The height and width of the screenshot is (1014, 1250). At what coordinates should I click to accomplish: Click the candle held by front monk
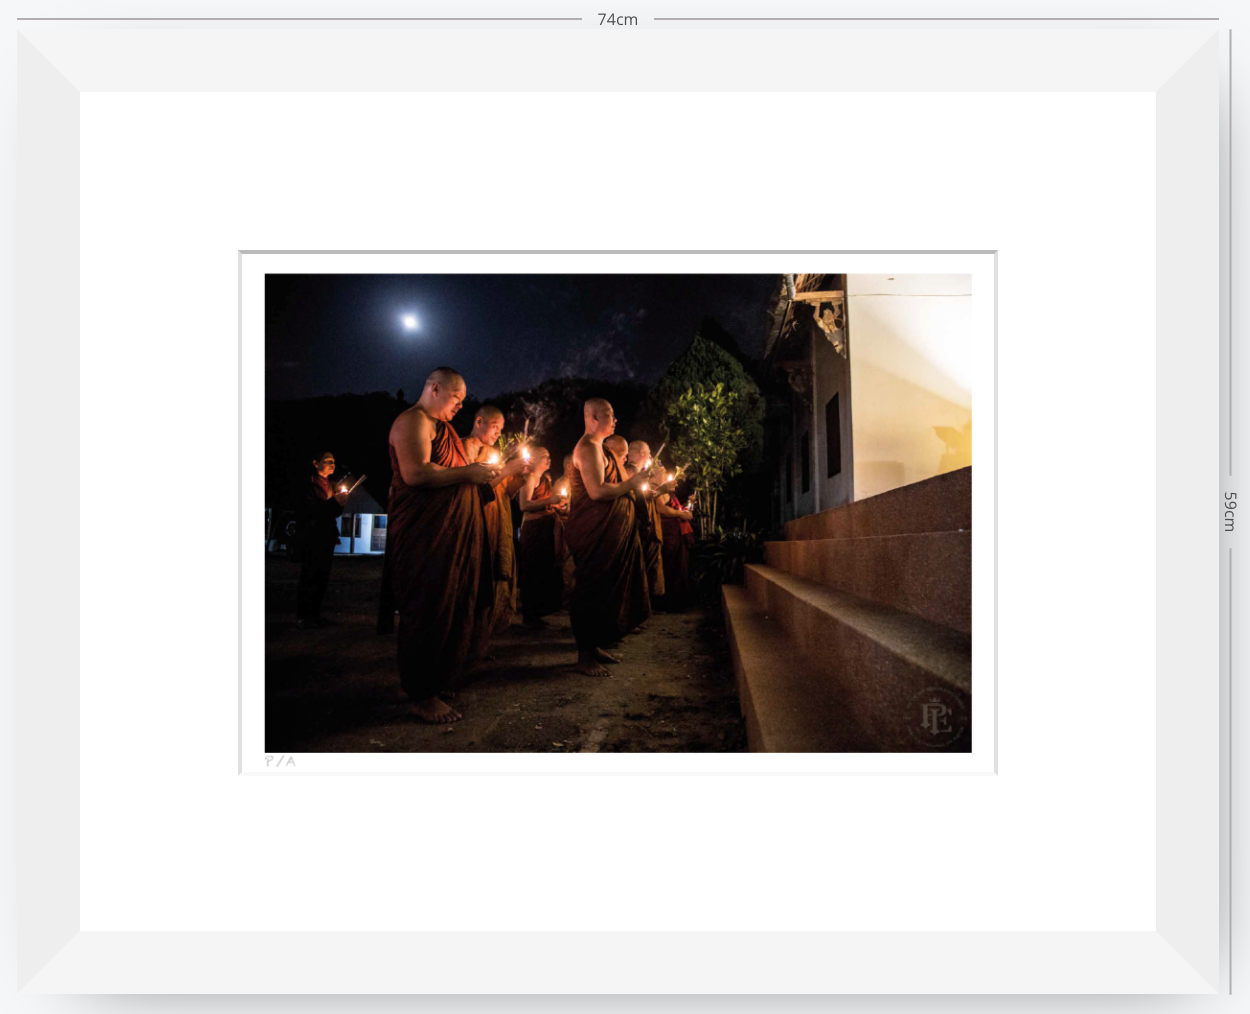click(x=493, y=459)
